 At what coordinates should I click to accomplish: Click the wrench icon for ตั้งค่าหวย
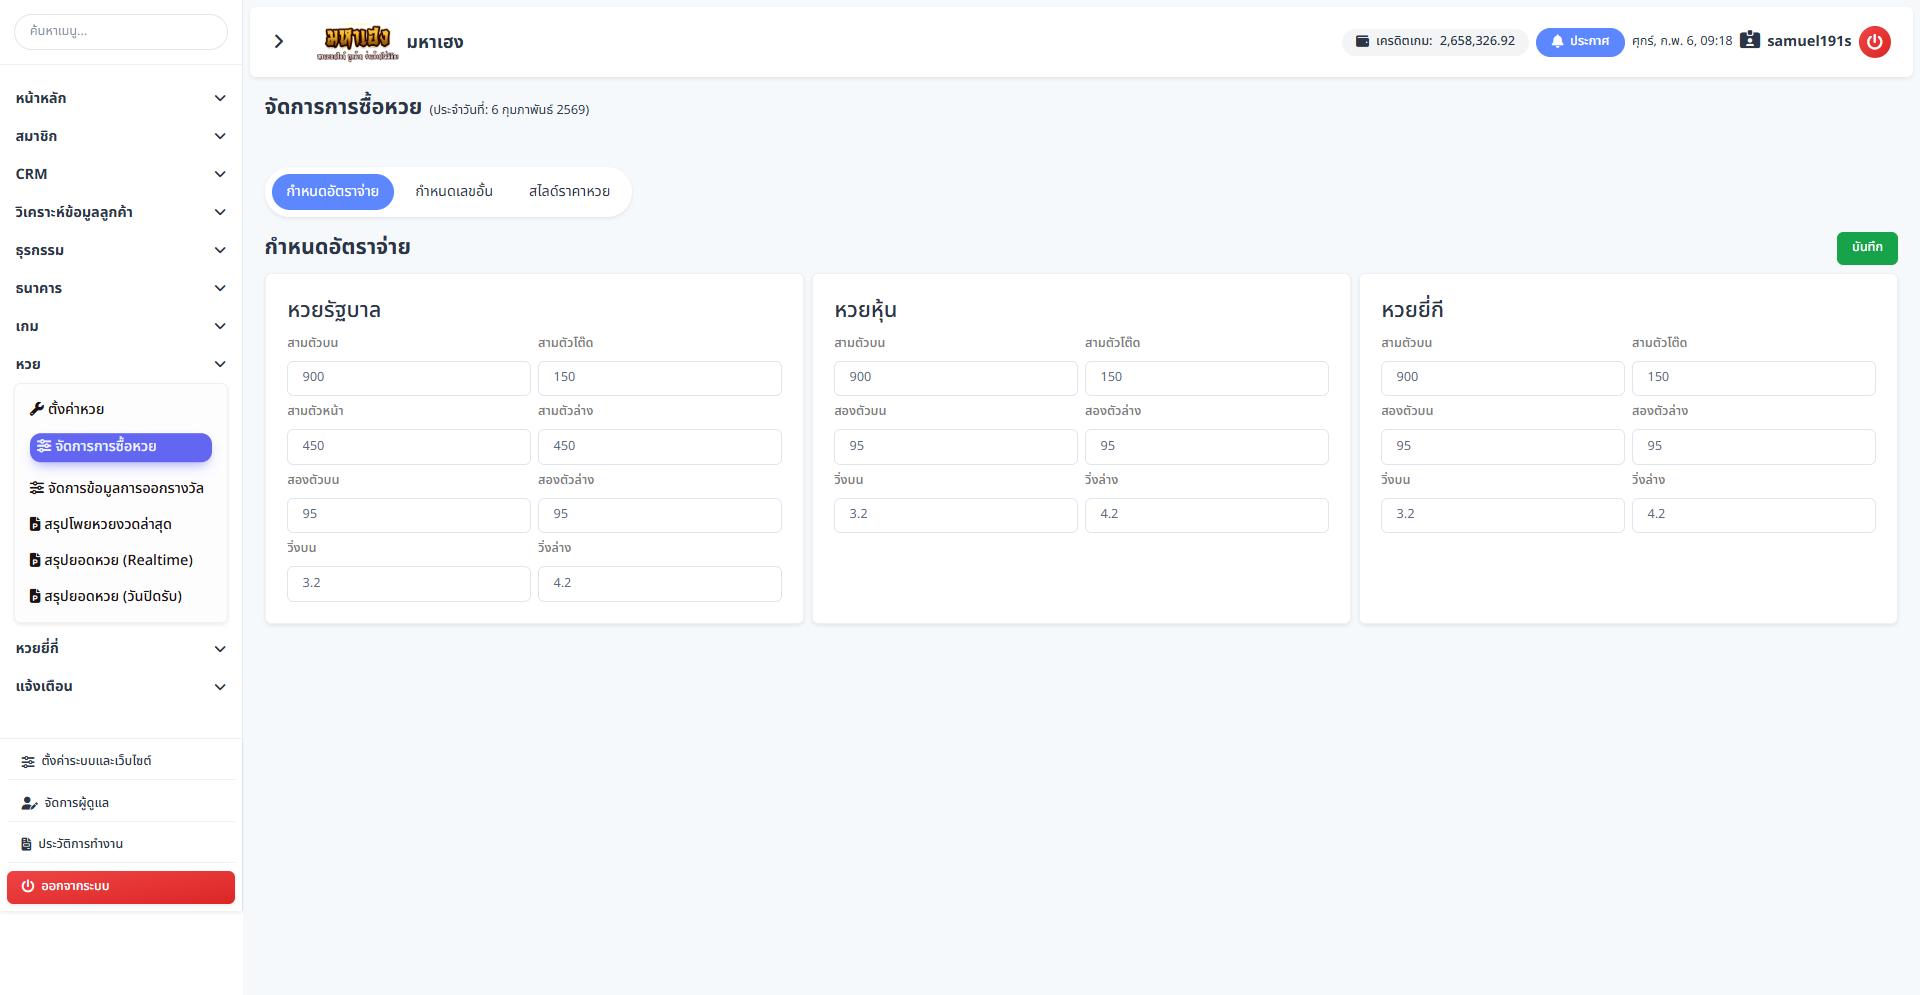pos(37,409)
